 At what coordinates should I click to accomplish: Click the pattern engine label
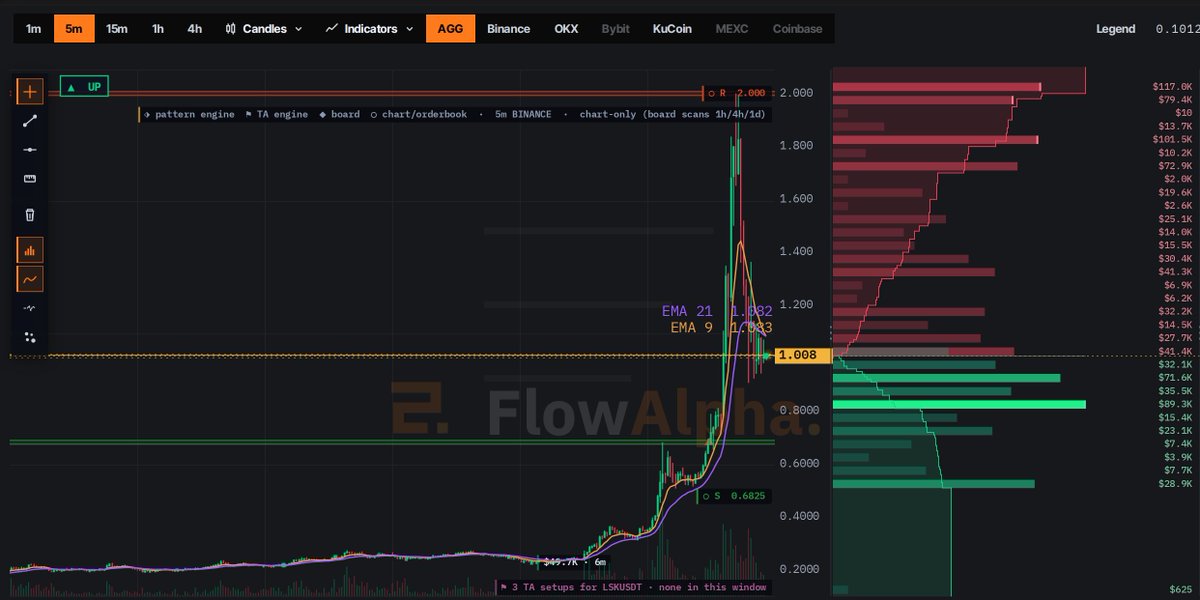click(x=189, y=115)
